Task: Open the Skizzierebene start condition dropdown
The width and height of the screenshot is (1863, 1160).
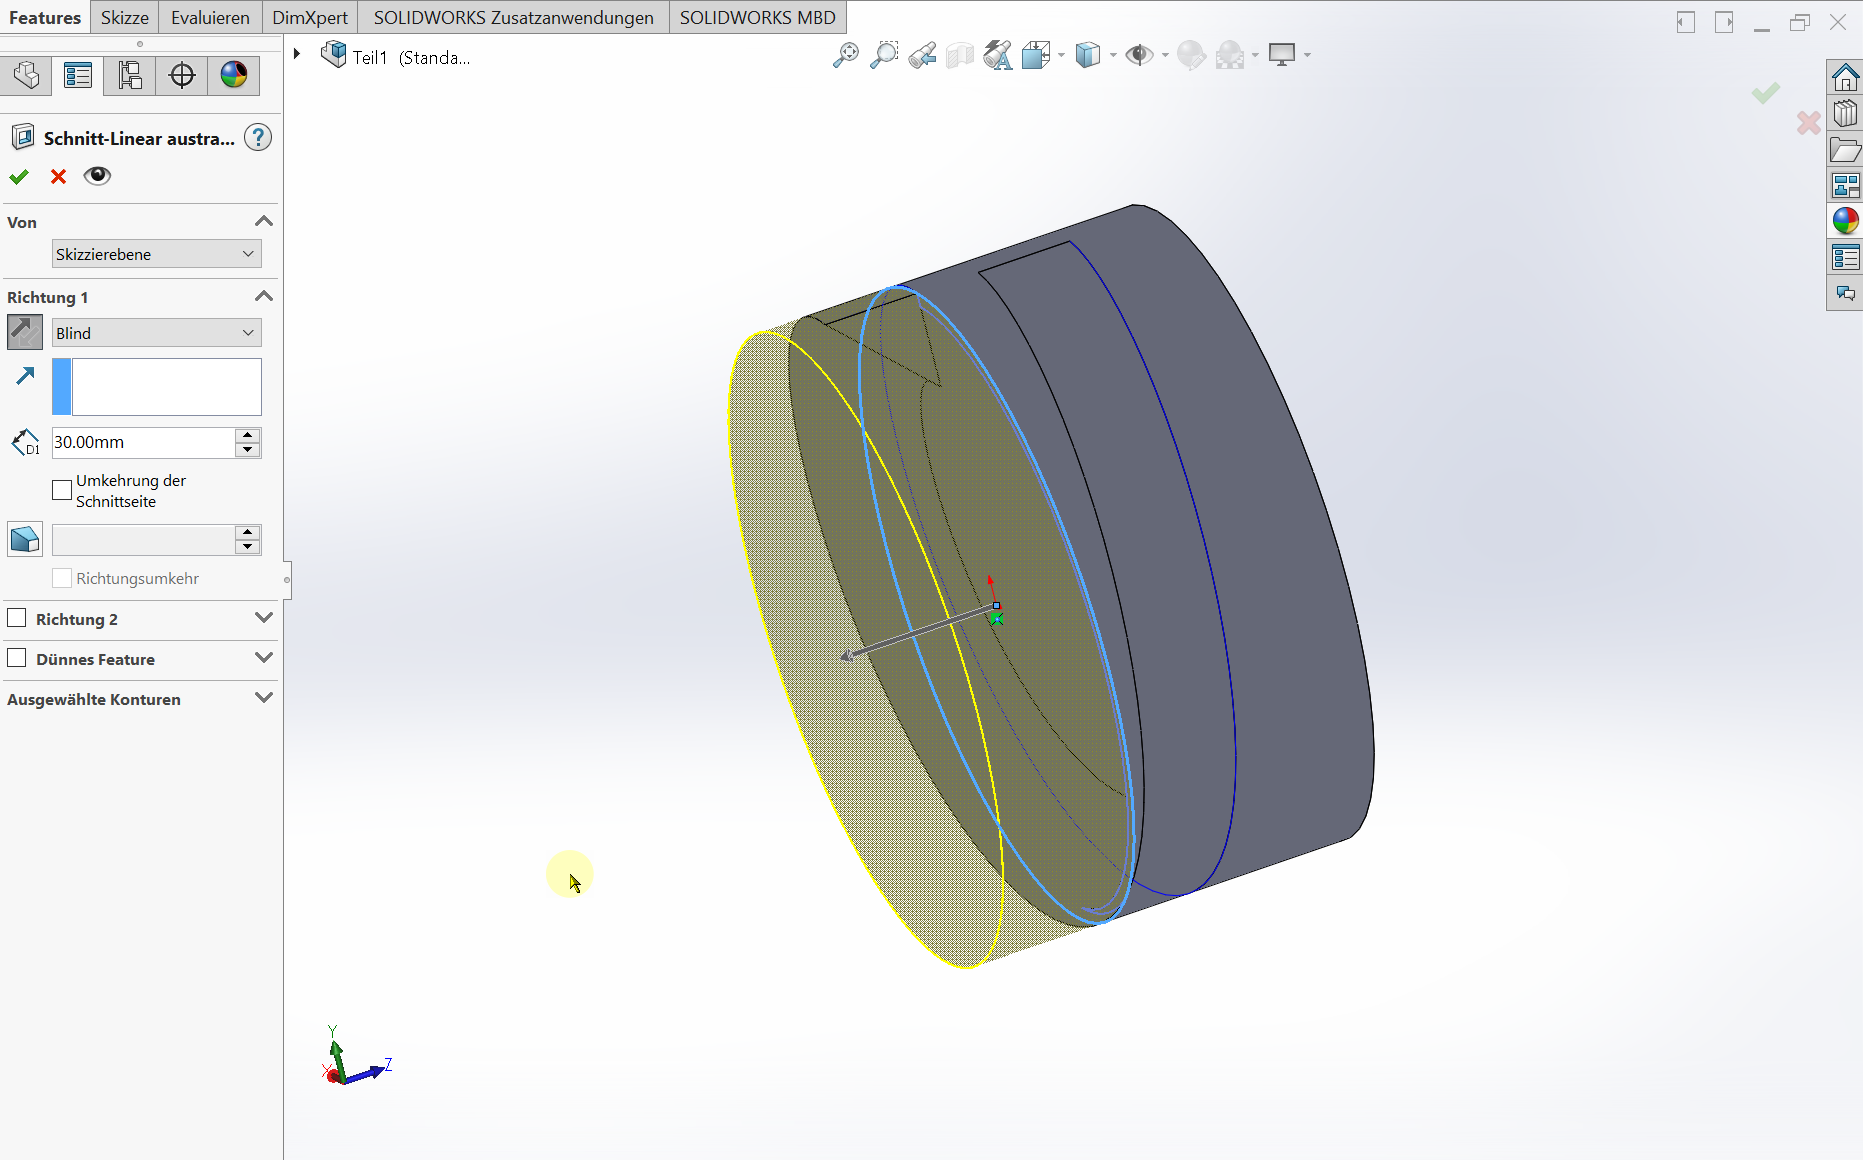Action: (156, 254)
